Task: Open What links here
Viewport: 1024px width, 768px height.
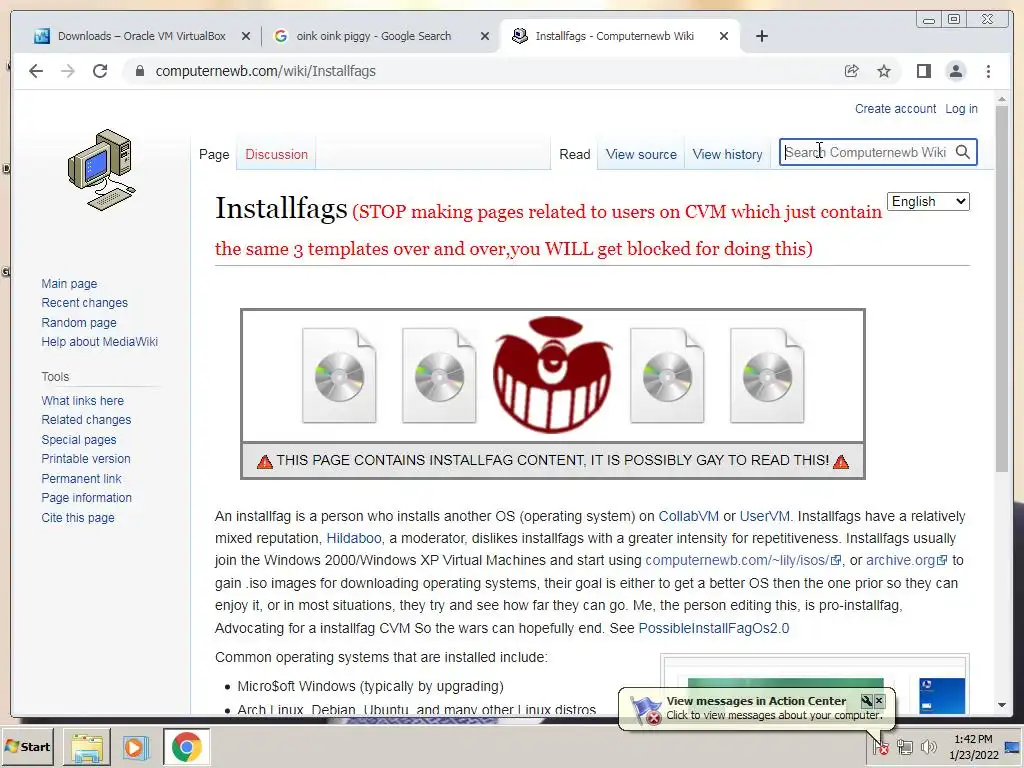Action: [x=82, y=400]
